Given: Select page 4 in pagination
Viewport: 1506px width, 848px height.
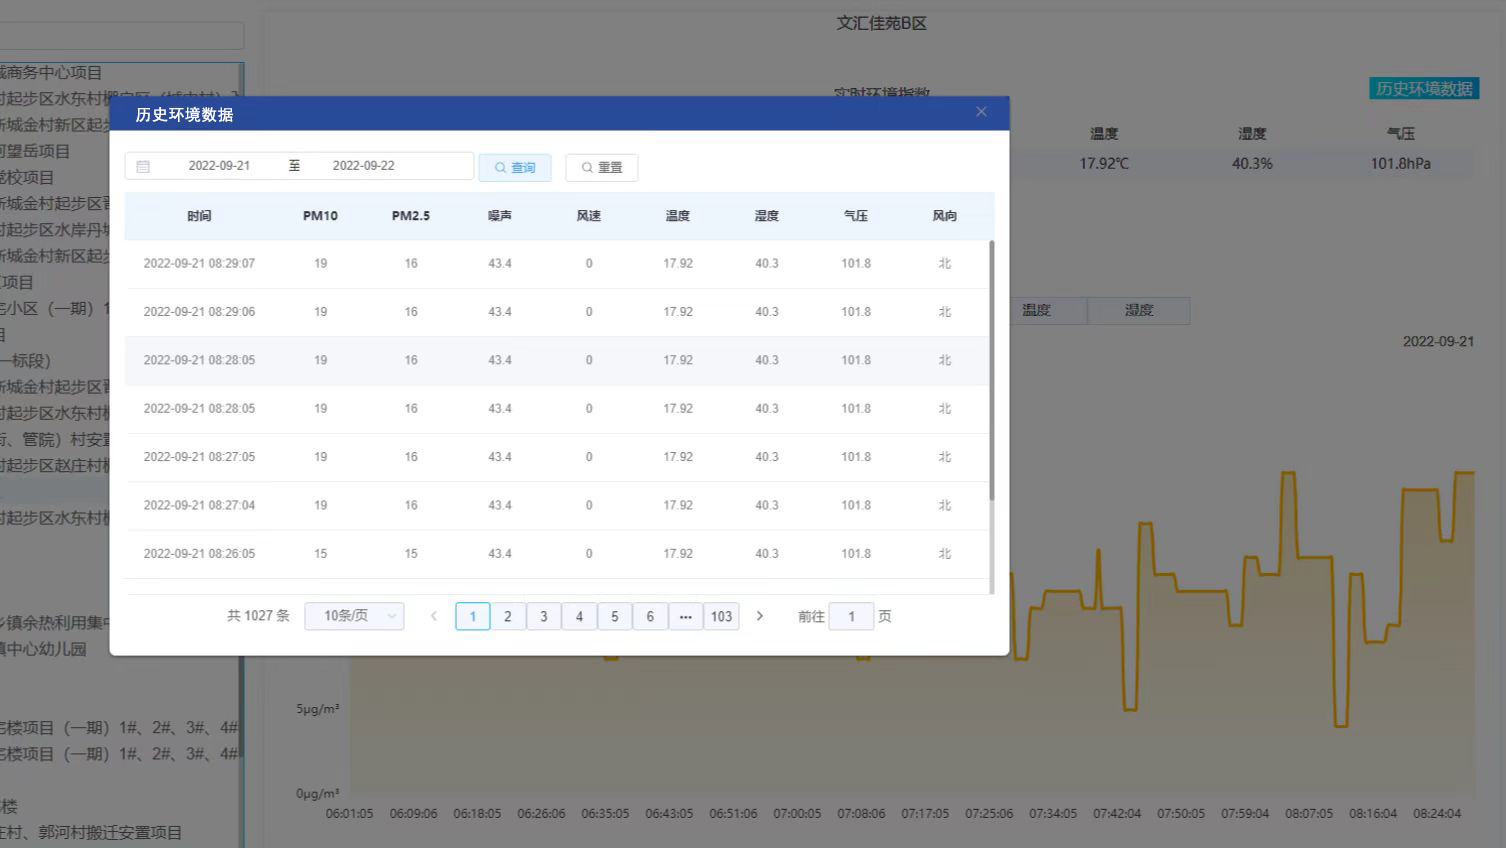Looking at the screenshot, I should pyautogui.click(x=579, y=616).
